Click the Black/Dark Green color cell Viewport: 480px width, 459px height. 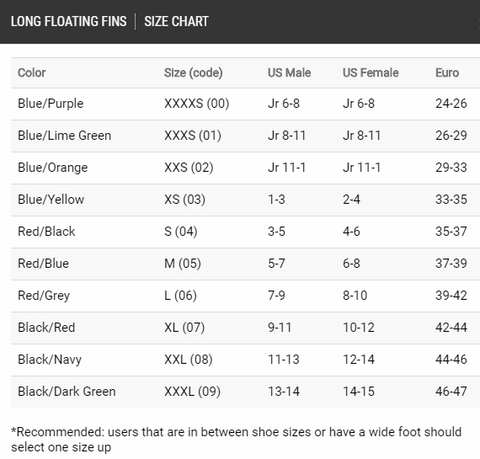click(67, 391)
